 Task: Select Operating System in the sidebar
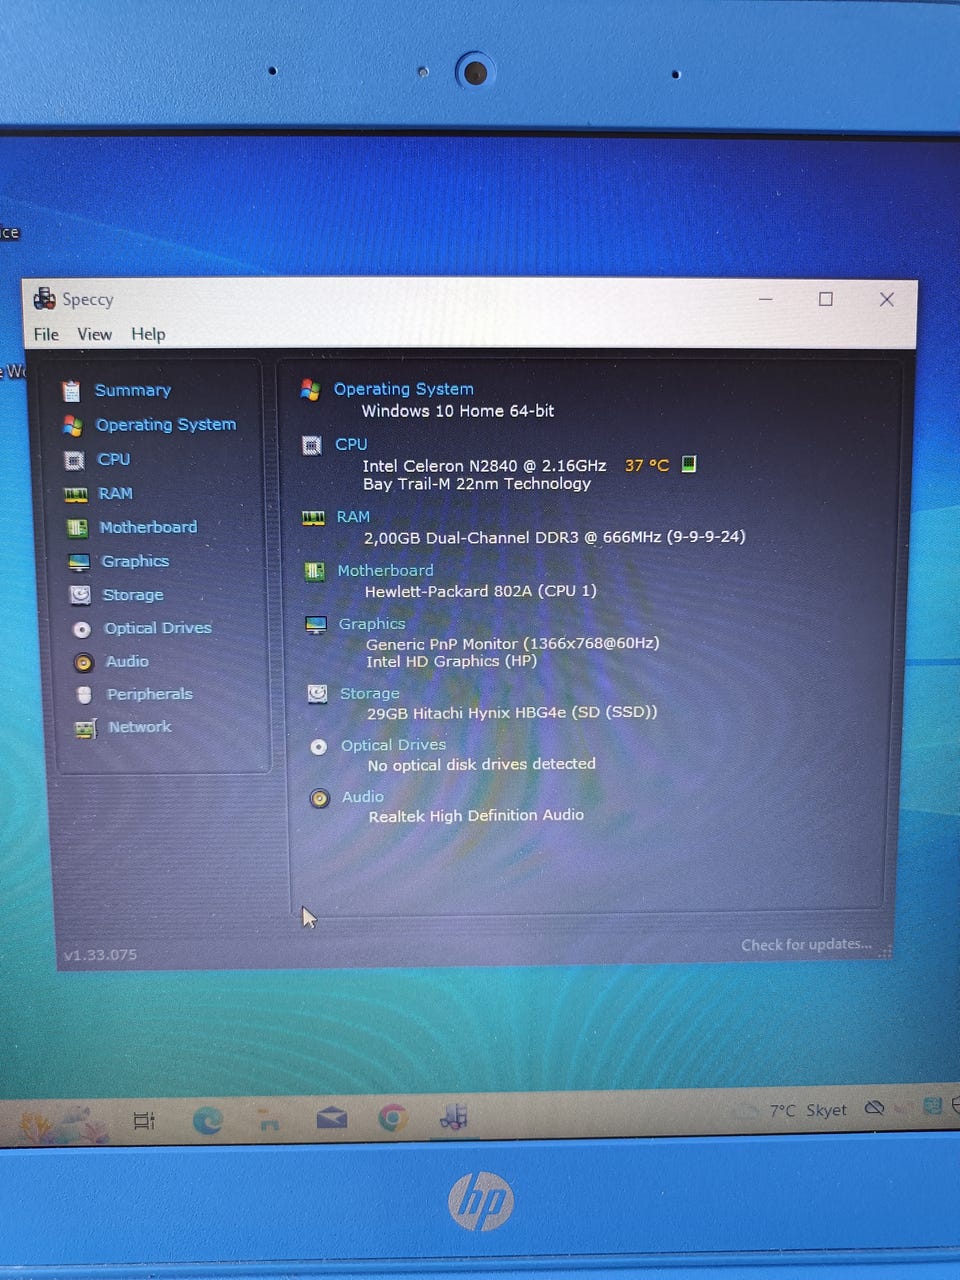pos(166,424)
